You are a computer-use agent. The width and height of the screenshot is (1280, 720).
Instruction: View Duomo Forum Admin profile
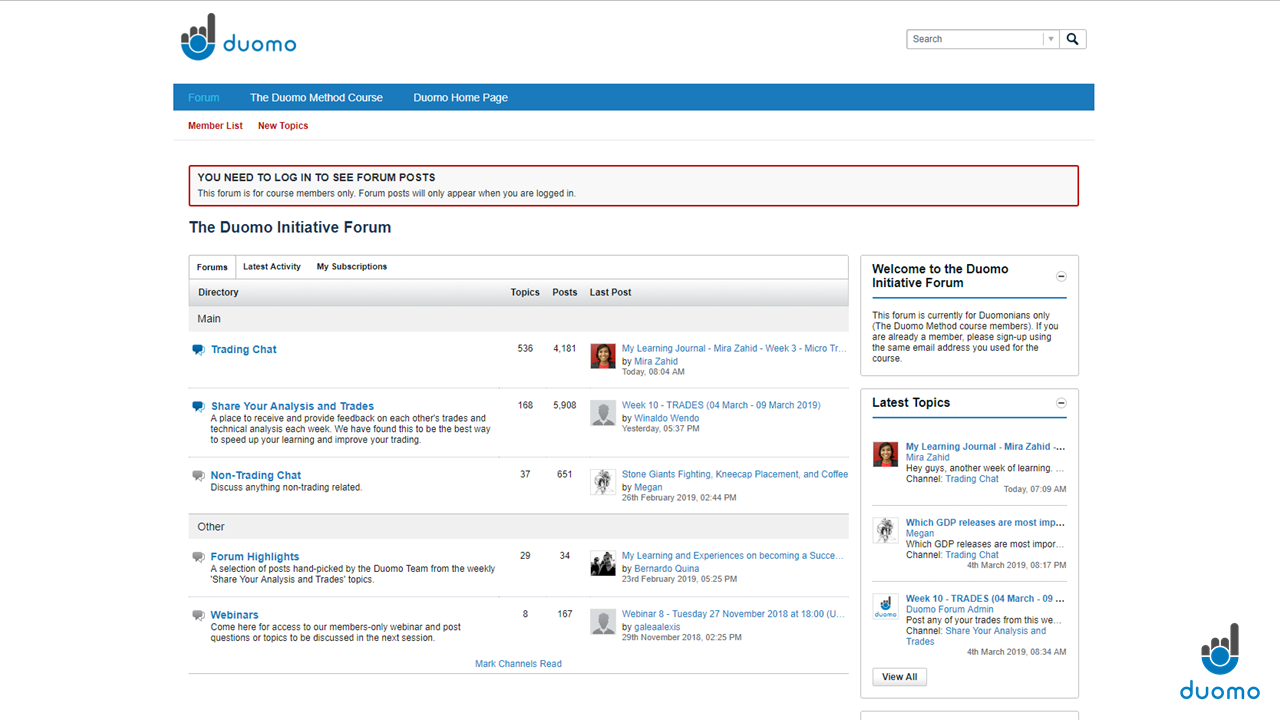(x=950, y=610)
